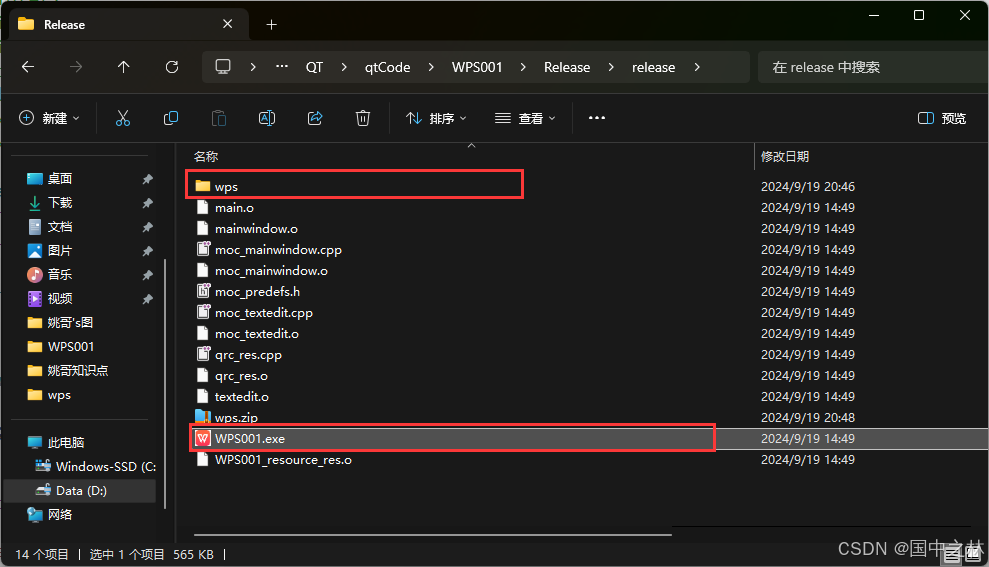Image resolution: width=989 pixels, height=567 pixels.
Task: Click the ellipsis in the address breadcrumb
Action: 282,66
